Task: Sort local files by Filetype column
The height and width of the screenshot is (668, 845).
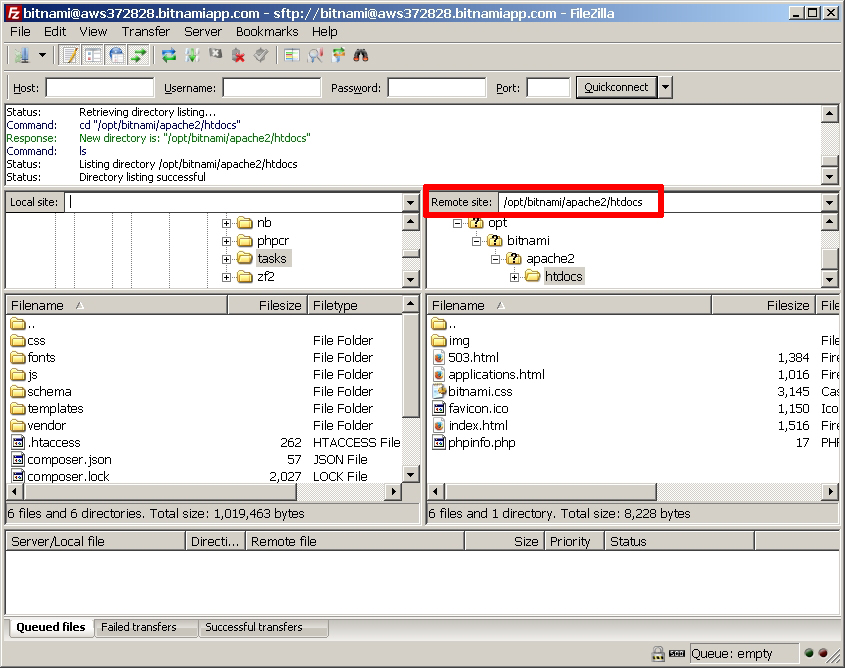Action: [355, 305]
